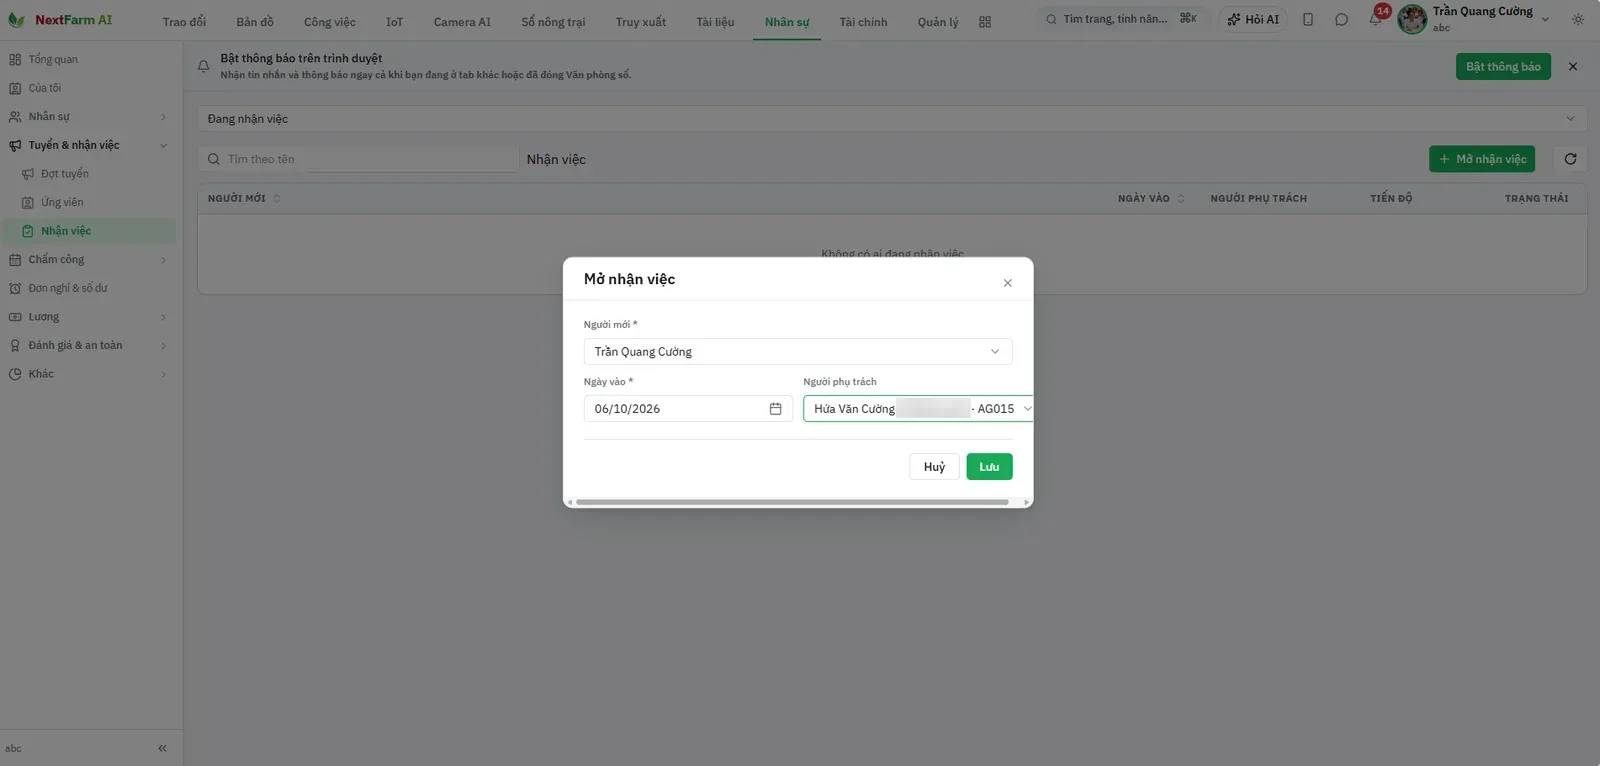Expand Đánh giá & an toàn section

point(90,346)
